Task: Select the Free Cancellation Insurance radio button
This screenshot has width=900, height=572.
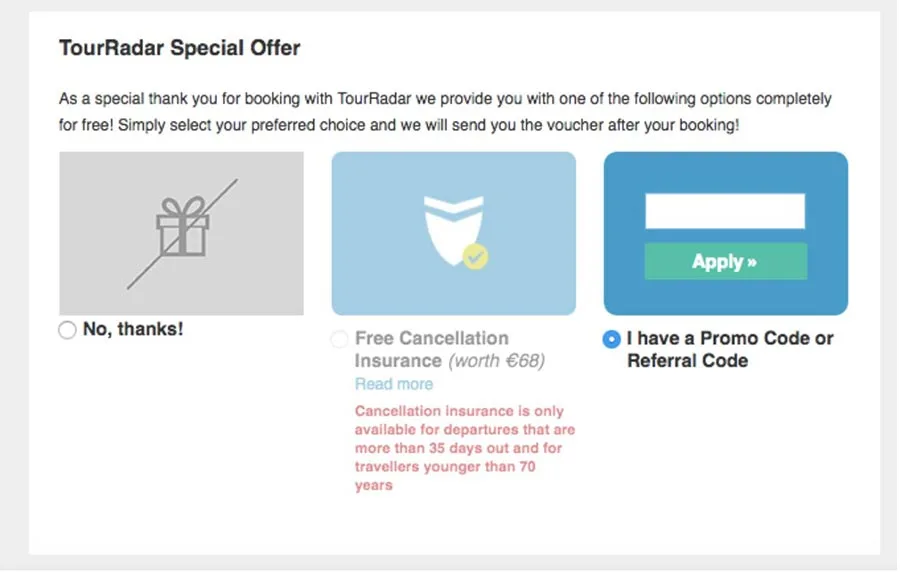Action: [x=339, y=339]
